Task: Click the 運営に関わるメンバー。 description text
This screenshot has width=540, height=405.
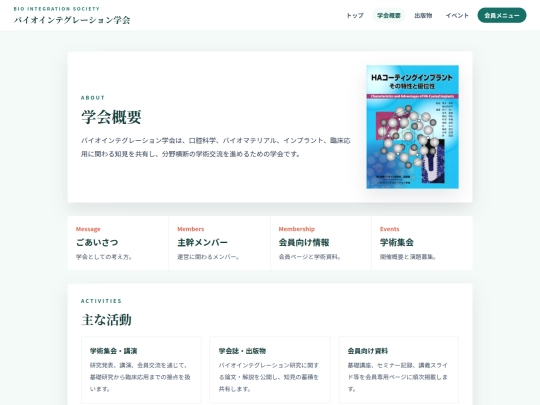Action: (x=208, y=257)
